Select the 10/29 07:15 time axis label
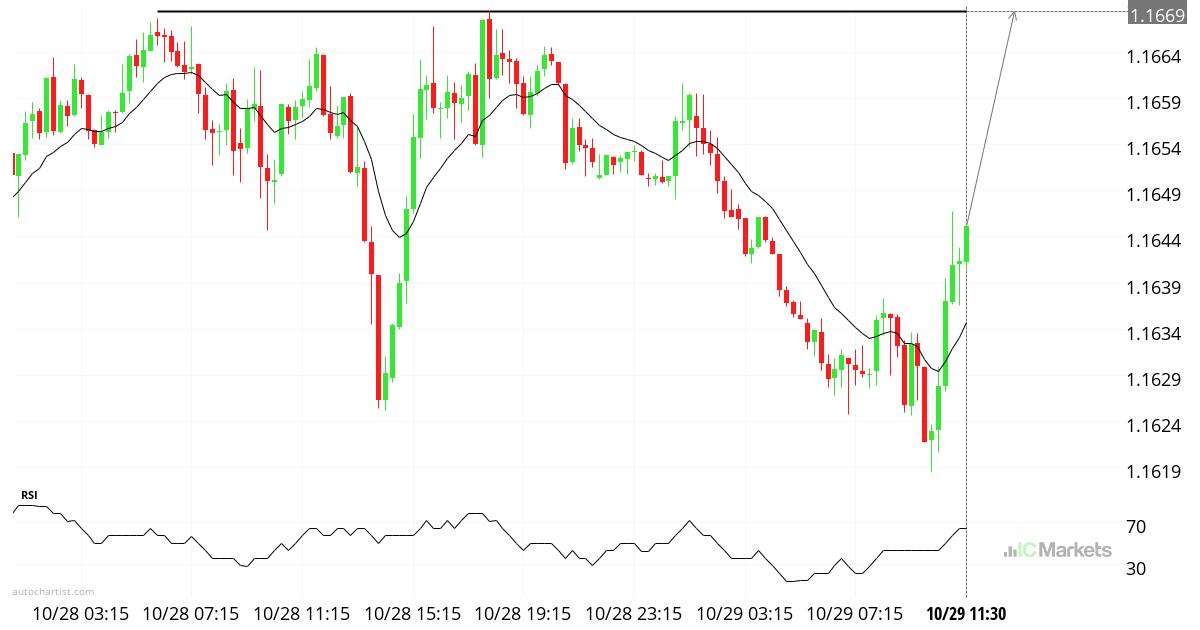This screenshot has width=1200, height=630. pyautogui.click(x=856, y=612)
